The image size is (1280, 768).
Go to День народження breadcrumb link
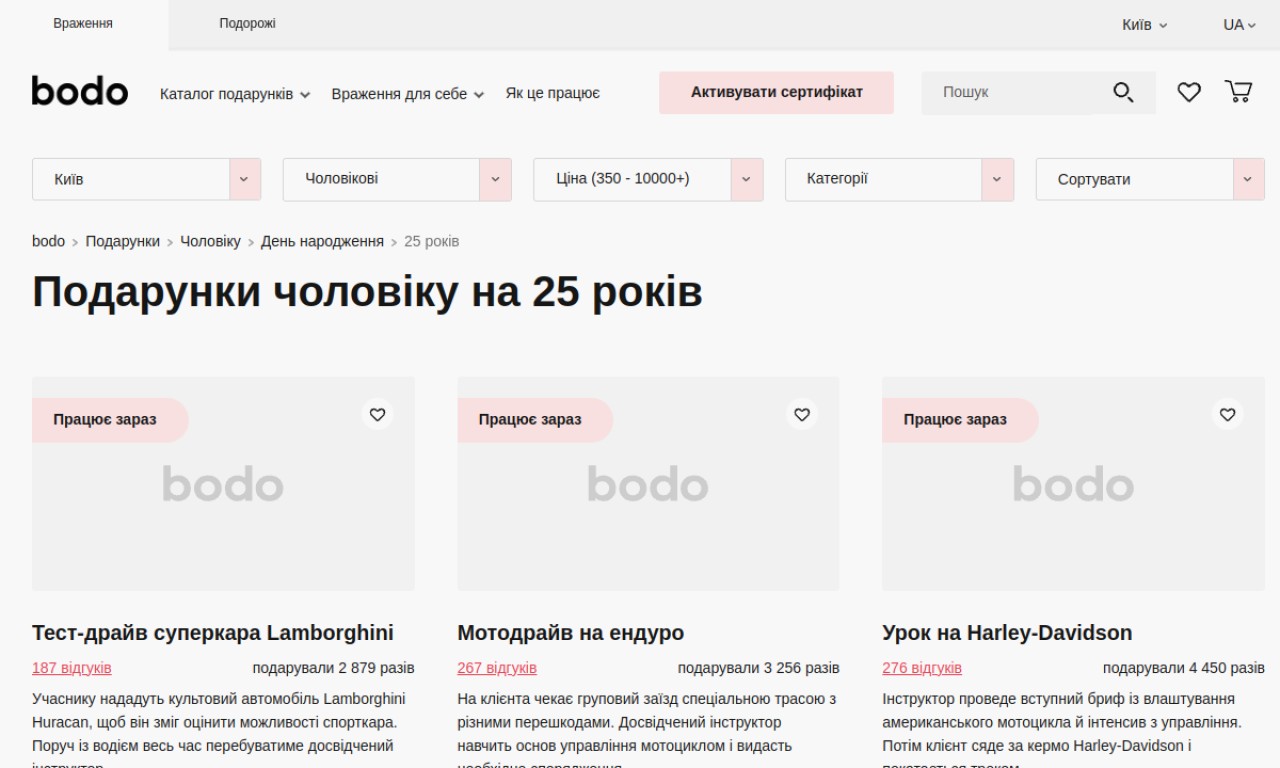pos(322,241)
